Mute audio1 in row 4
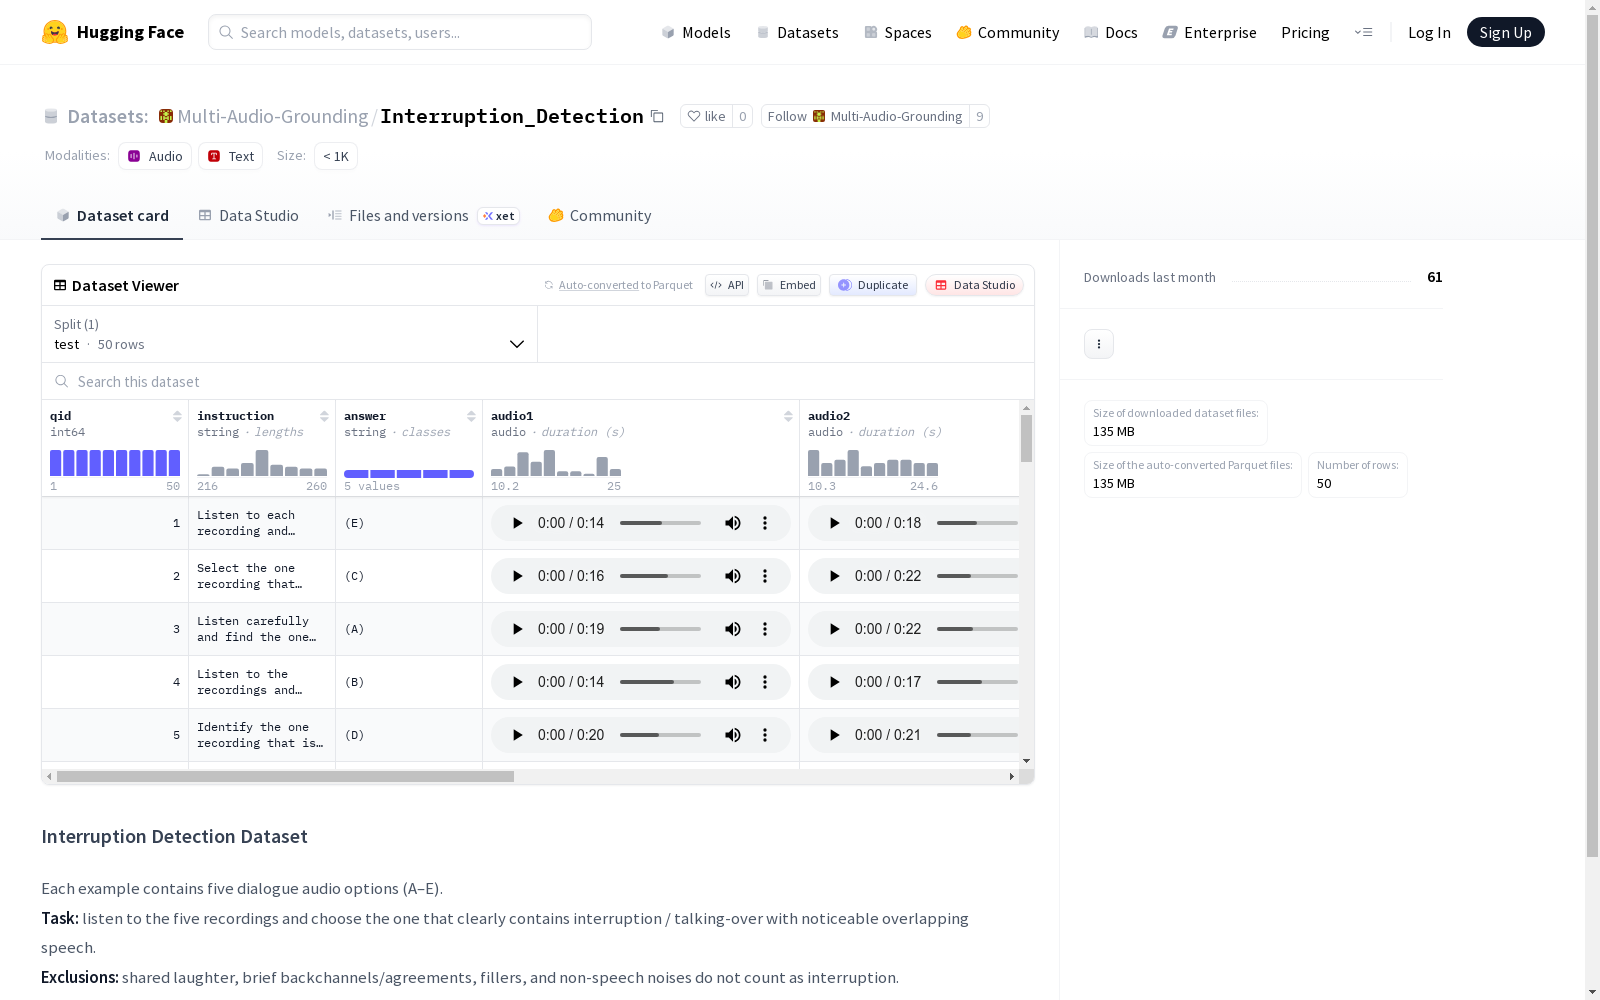The height and width of the screenshot is (1000, 1600). (733, 682)
